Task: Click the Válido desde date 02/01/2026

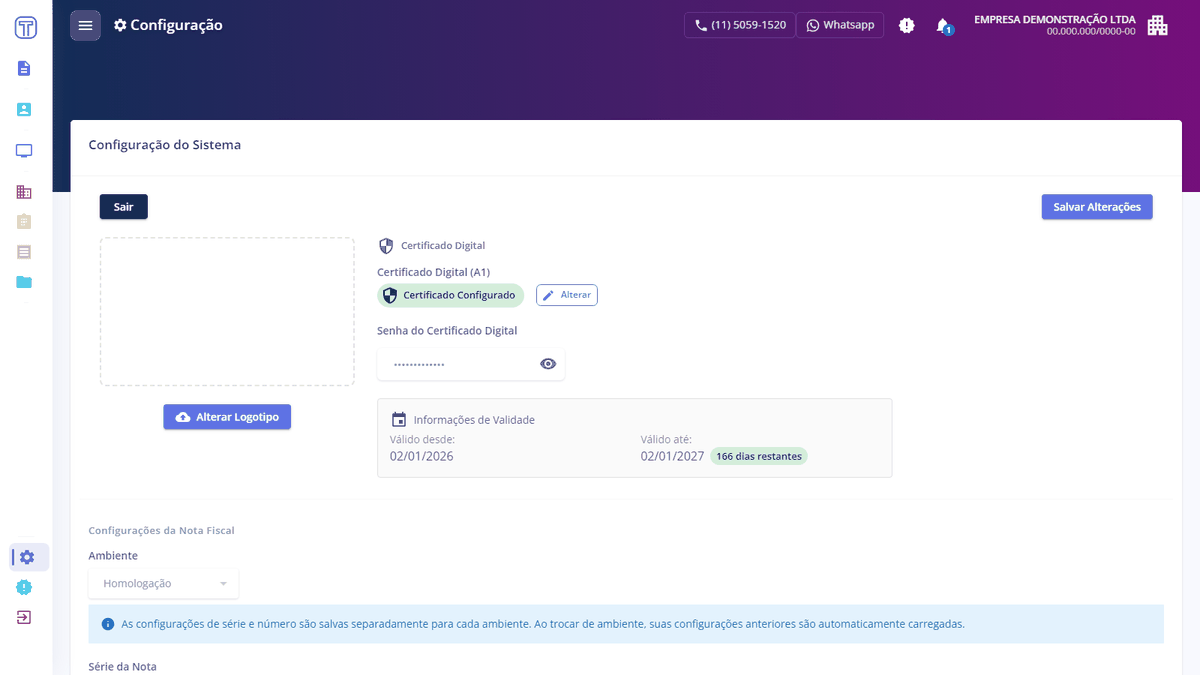Action: (x=421, y=456)
